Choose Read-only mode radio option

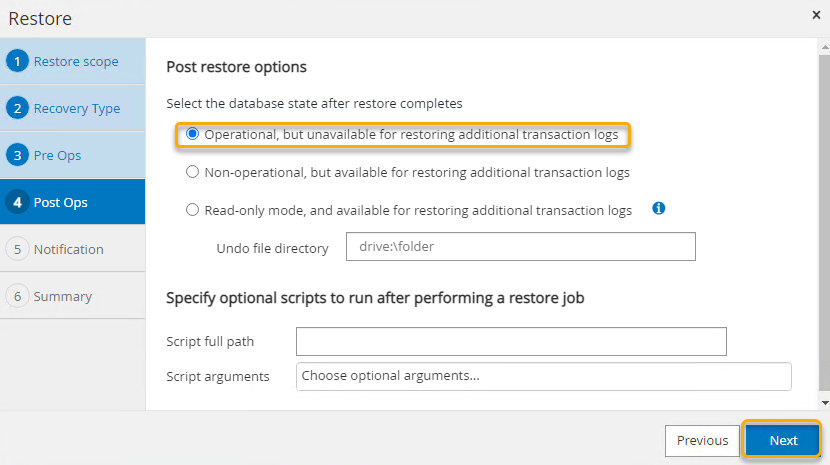point(193,210)
